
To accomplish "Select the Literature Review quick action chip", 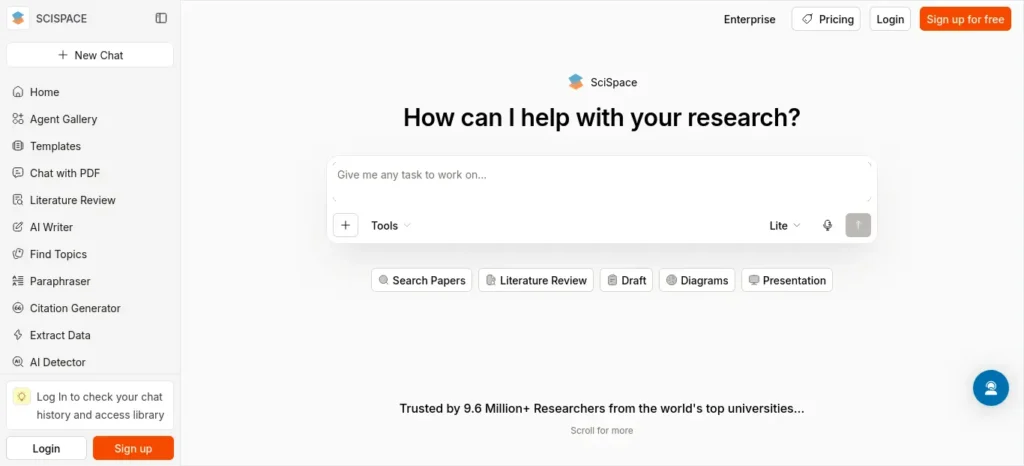I will tap(536, 280).
